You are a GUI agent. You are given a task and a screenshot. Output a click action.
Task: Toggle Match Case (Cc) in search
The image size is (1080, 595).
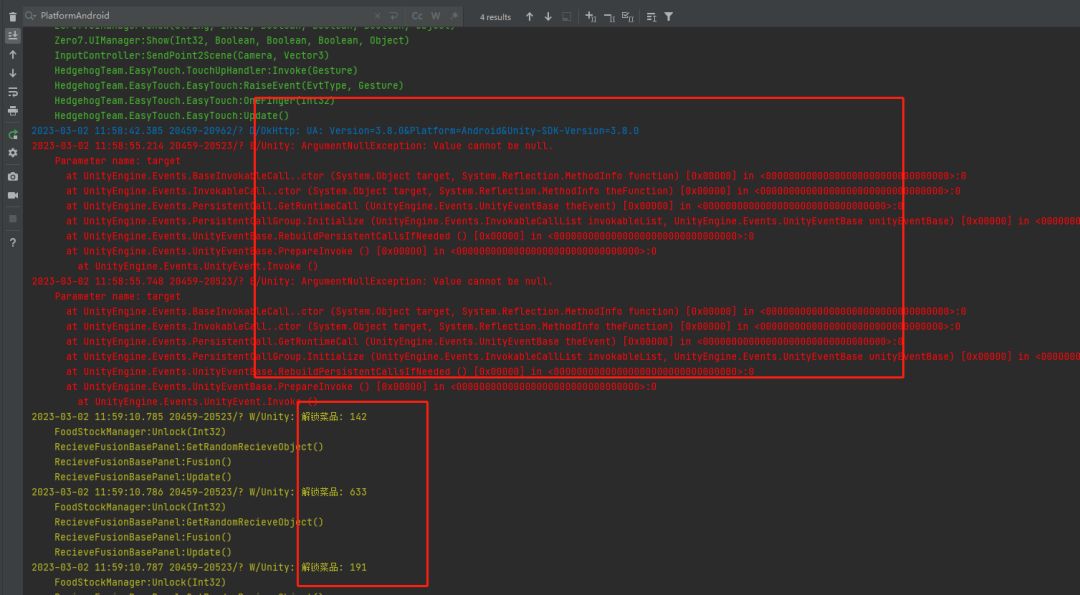417,16
